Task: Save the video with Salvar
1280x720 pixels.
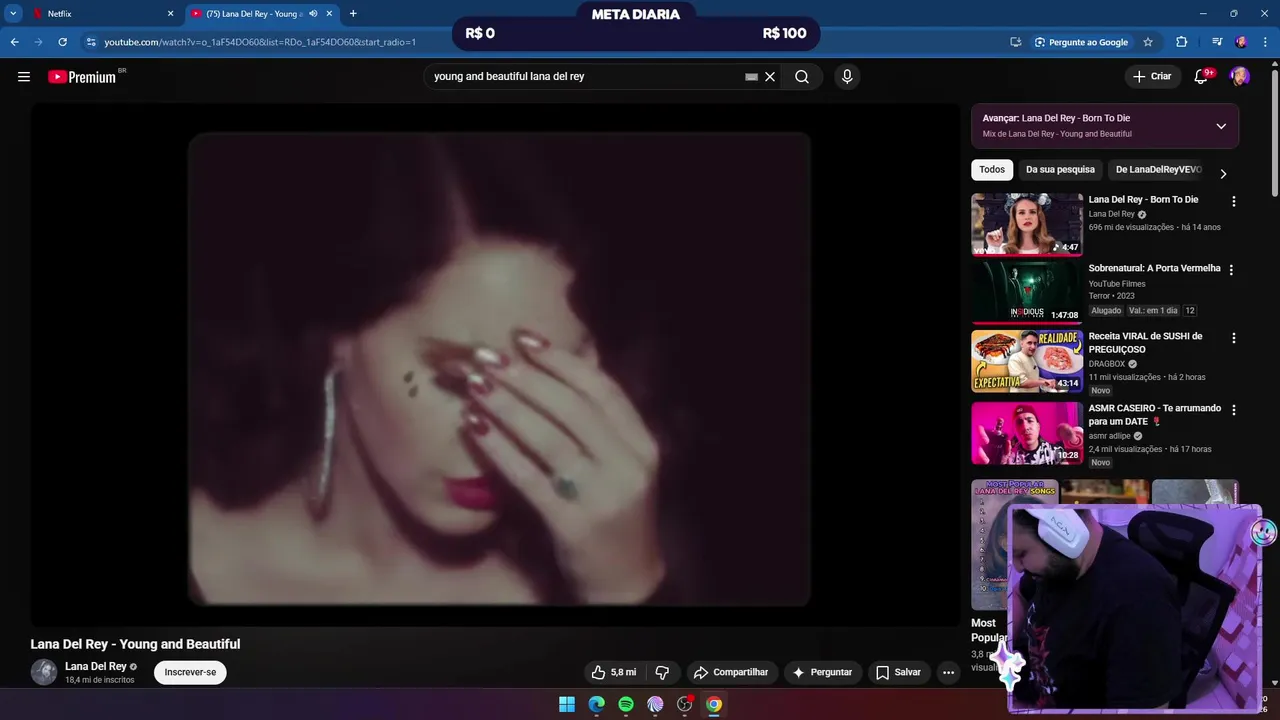Action: tap(898, 672)
